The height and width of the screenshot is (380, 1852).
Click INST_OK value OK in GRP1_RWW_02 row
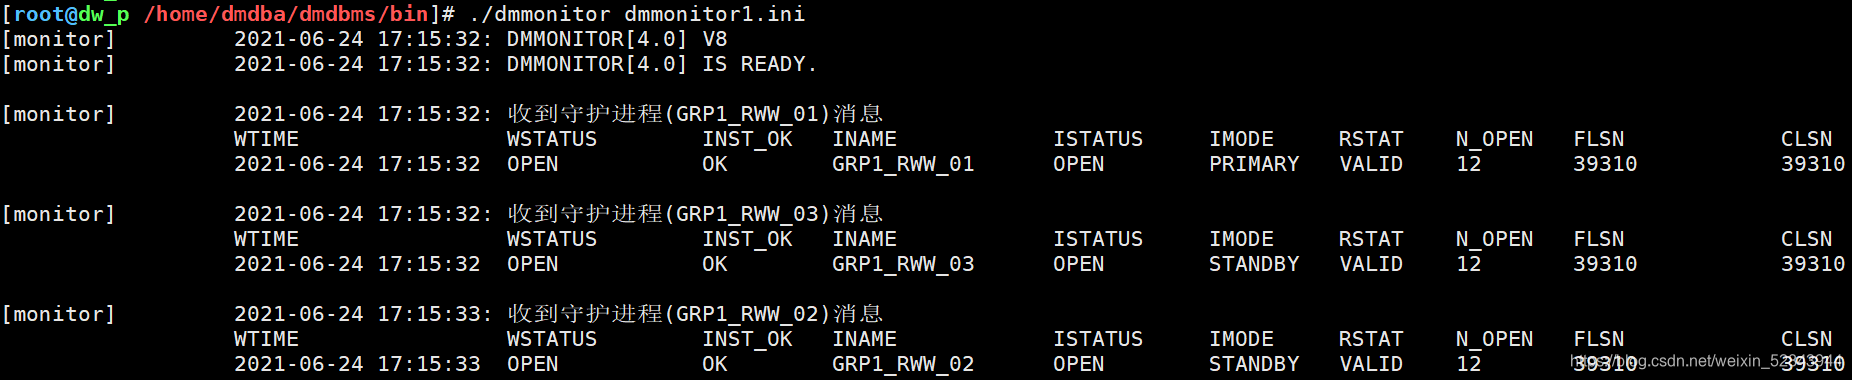tap(715, 364)
